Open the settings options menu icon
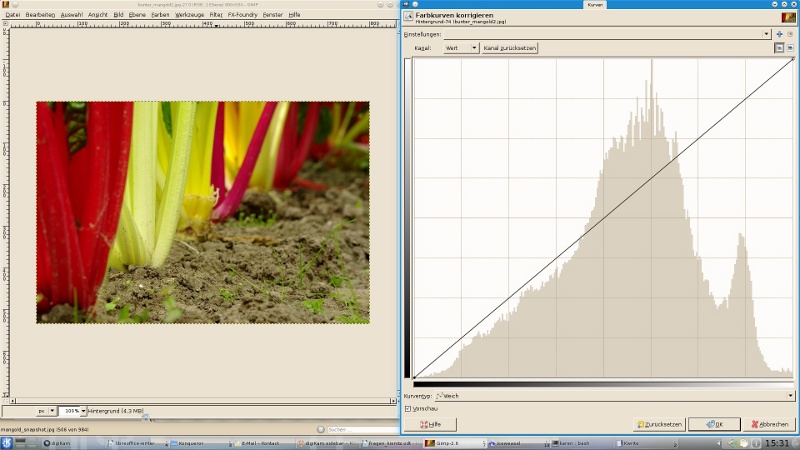The height and width of the screenshot is (450, 800). point(790,34)
